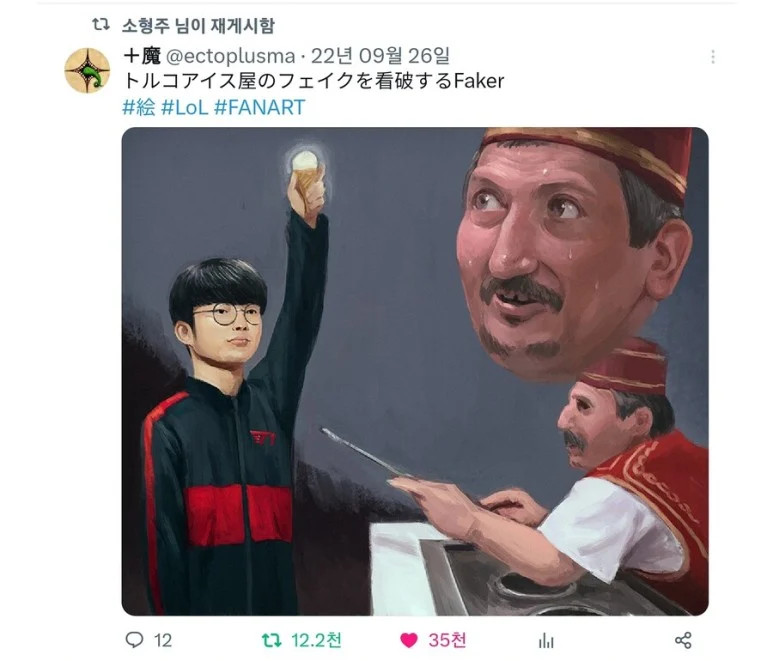
Task: Open the #FANART hashtag
Action: coord(260,107)
